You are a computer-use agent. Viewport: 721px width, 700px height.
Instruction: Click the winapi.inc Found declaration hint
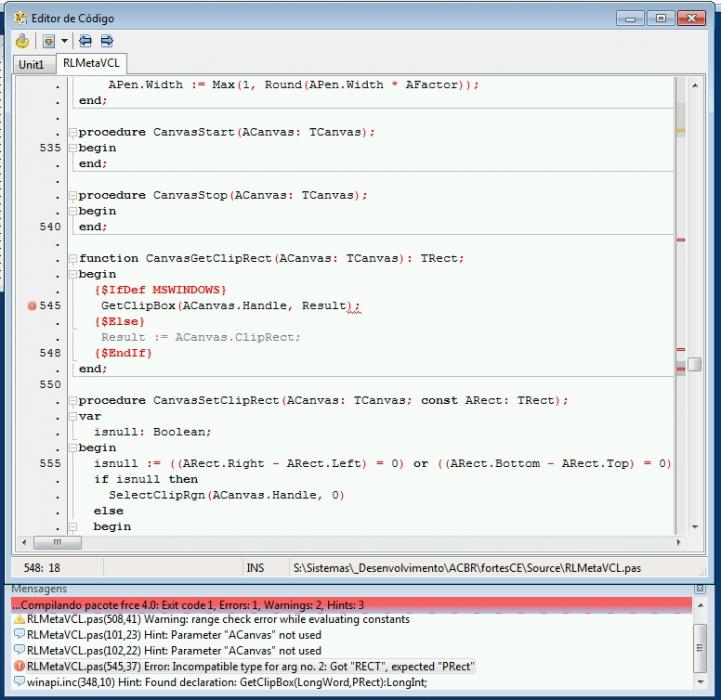pos(221,683)
